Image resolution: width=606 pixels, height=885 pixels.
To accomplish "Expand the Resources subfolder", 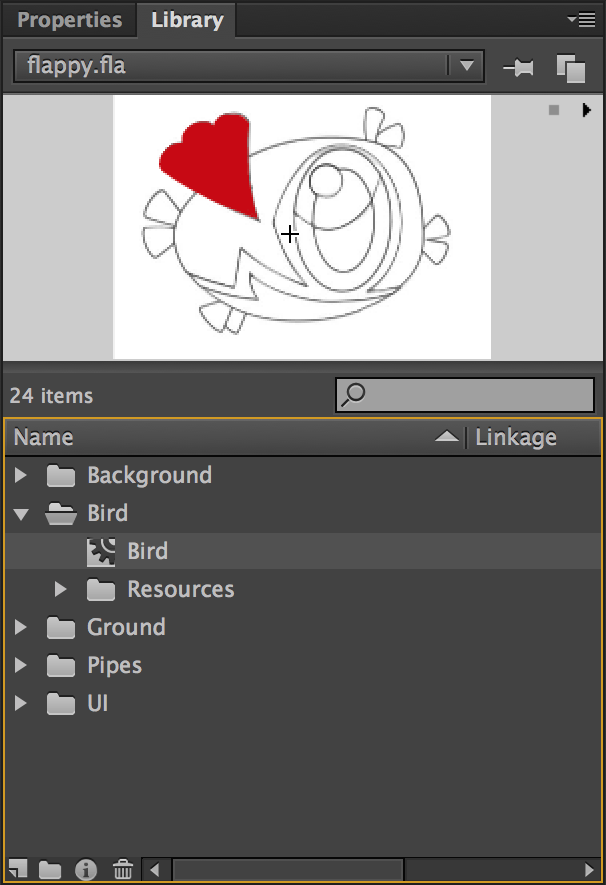I will click(x=61, y=590).
